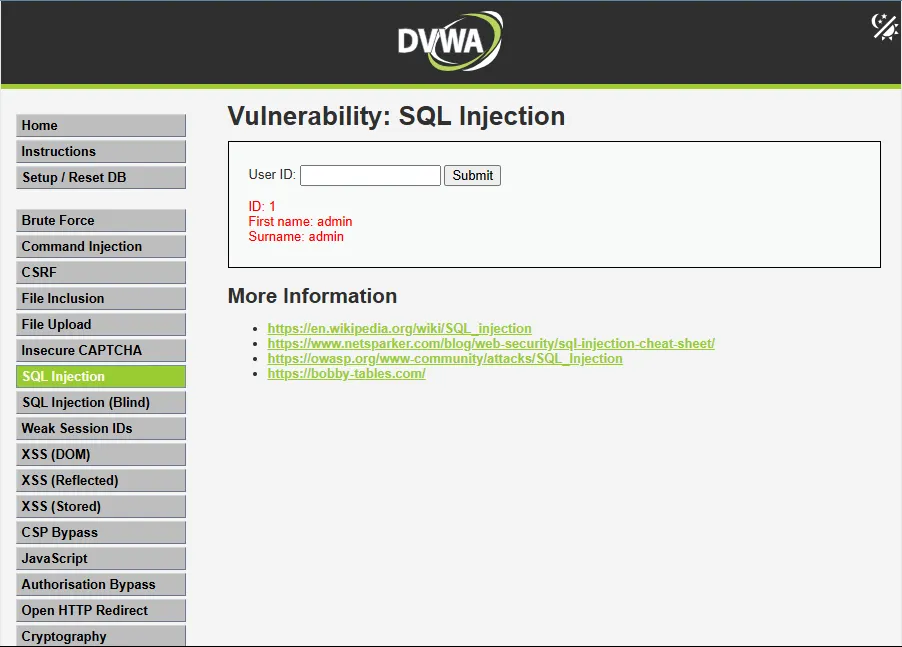Open the Wikipedia SQL injection link
The width and height of the screenshot is (902, 647).
[x=398, y=328]
